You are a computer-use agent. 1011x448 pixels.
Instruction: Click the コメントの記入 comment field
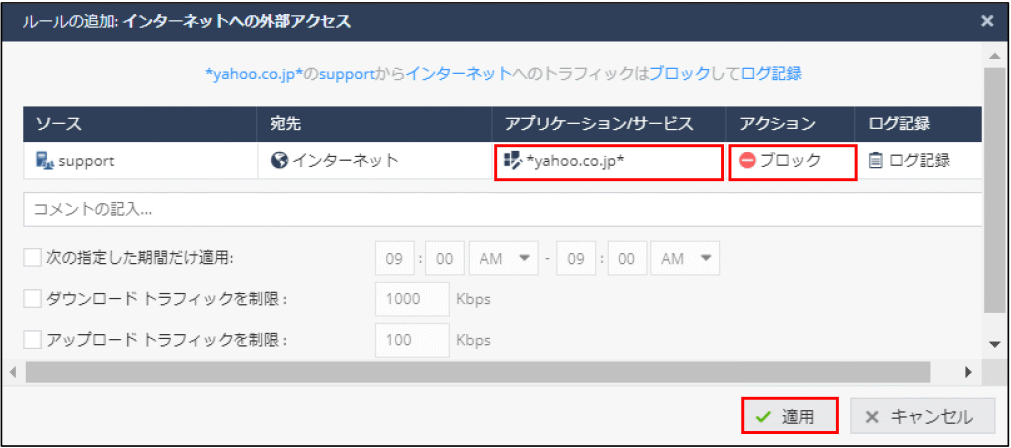coord(500,210)
